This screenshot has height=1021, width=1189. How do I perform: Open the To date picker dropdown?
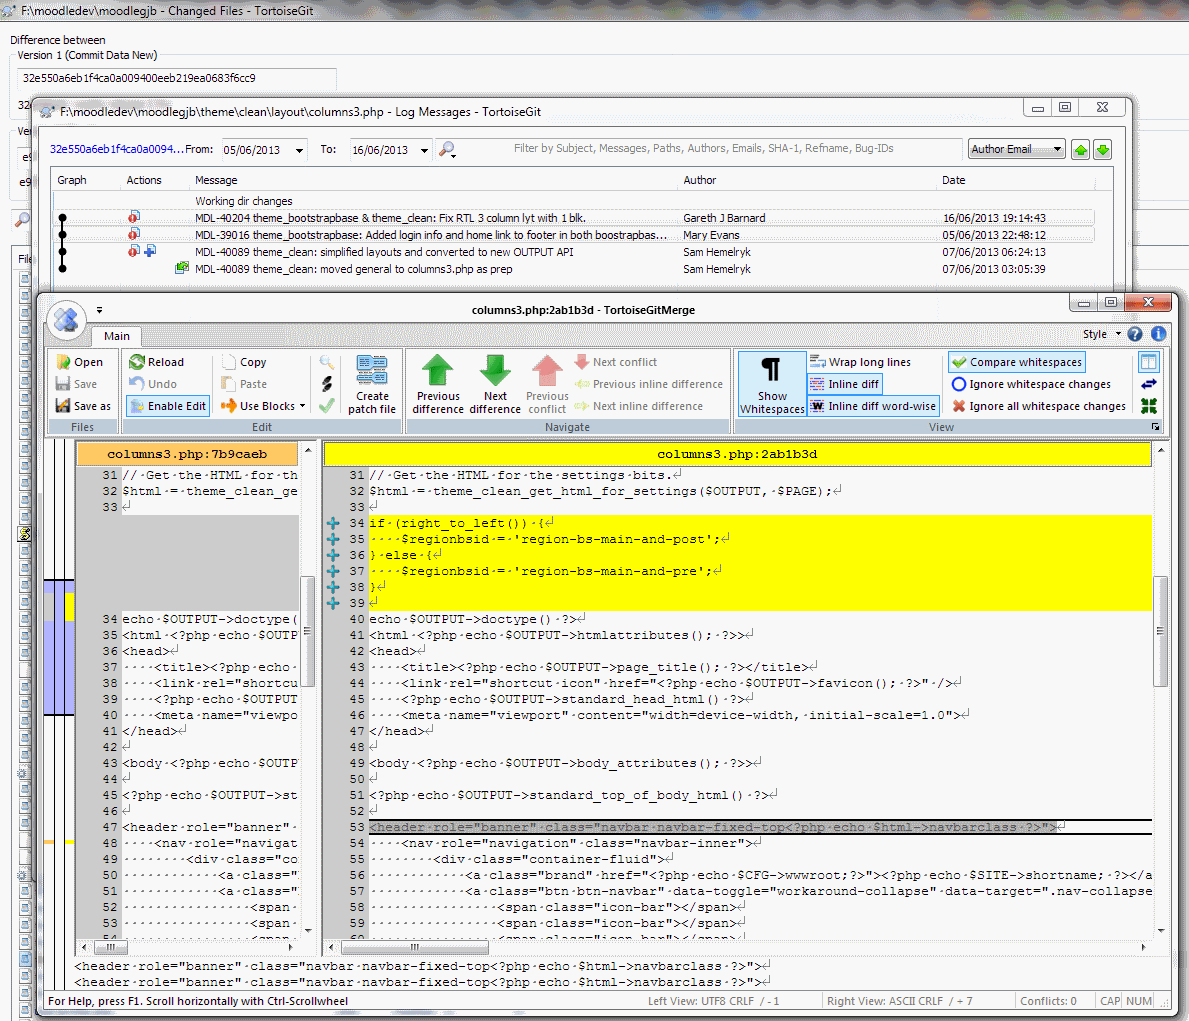(425, 150)
